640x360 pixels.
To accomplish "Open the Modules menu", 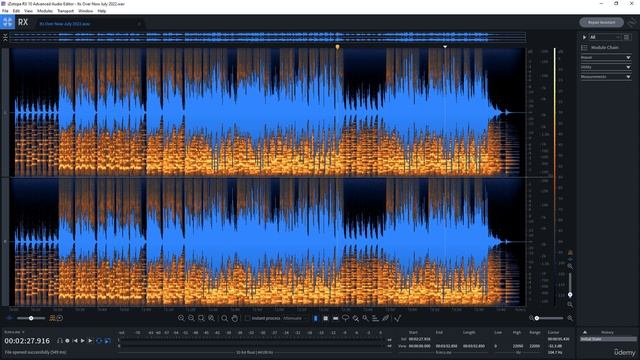I will pyautogui.click(x=45, y=11).
